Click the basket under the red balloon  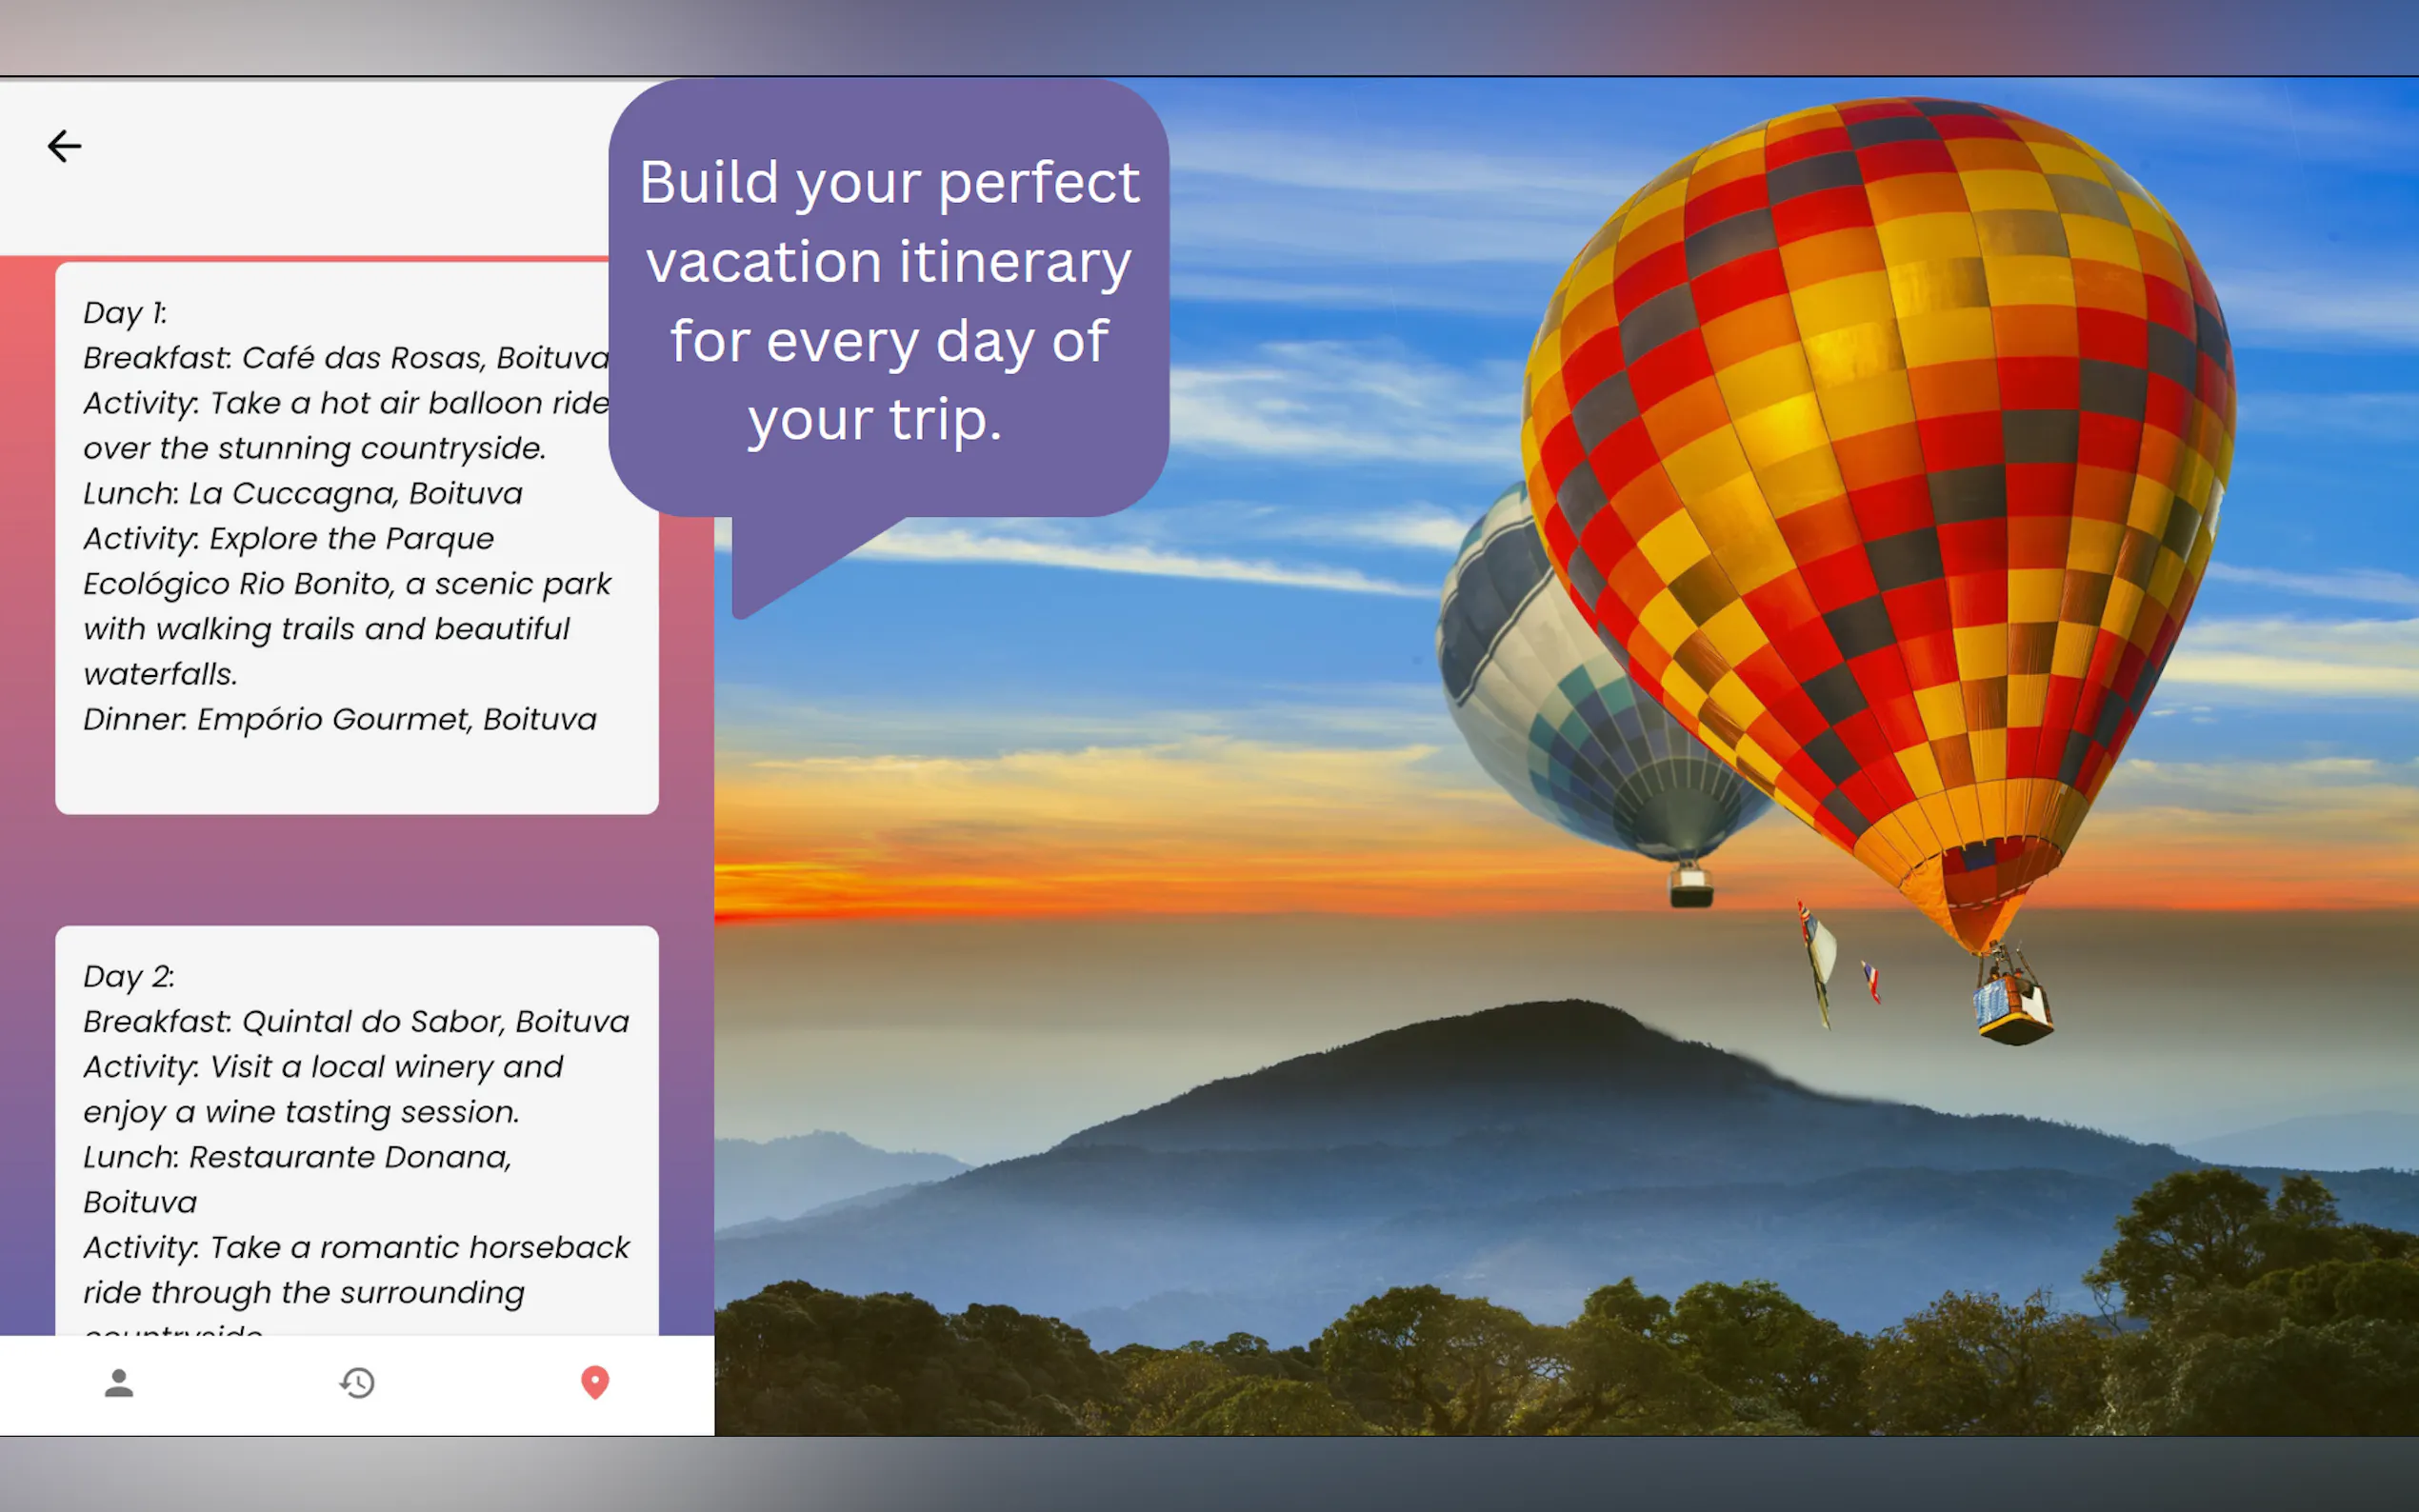click(x=2012, y=1010)
